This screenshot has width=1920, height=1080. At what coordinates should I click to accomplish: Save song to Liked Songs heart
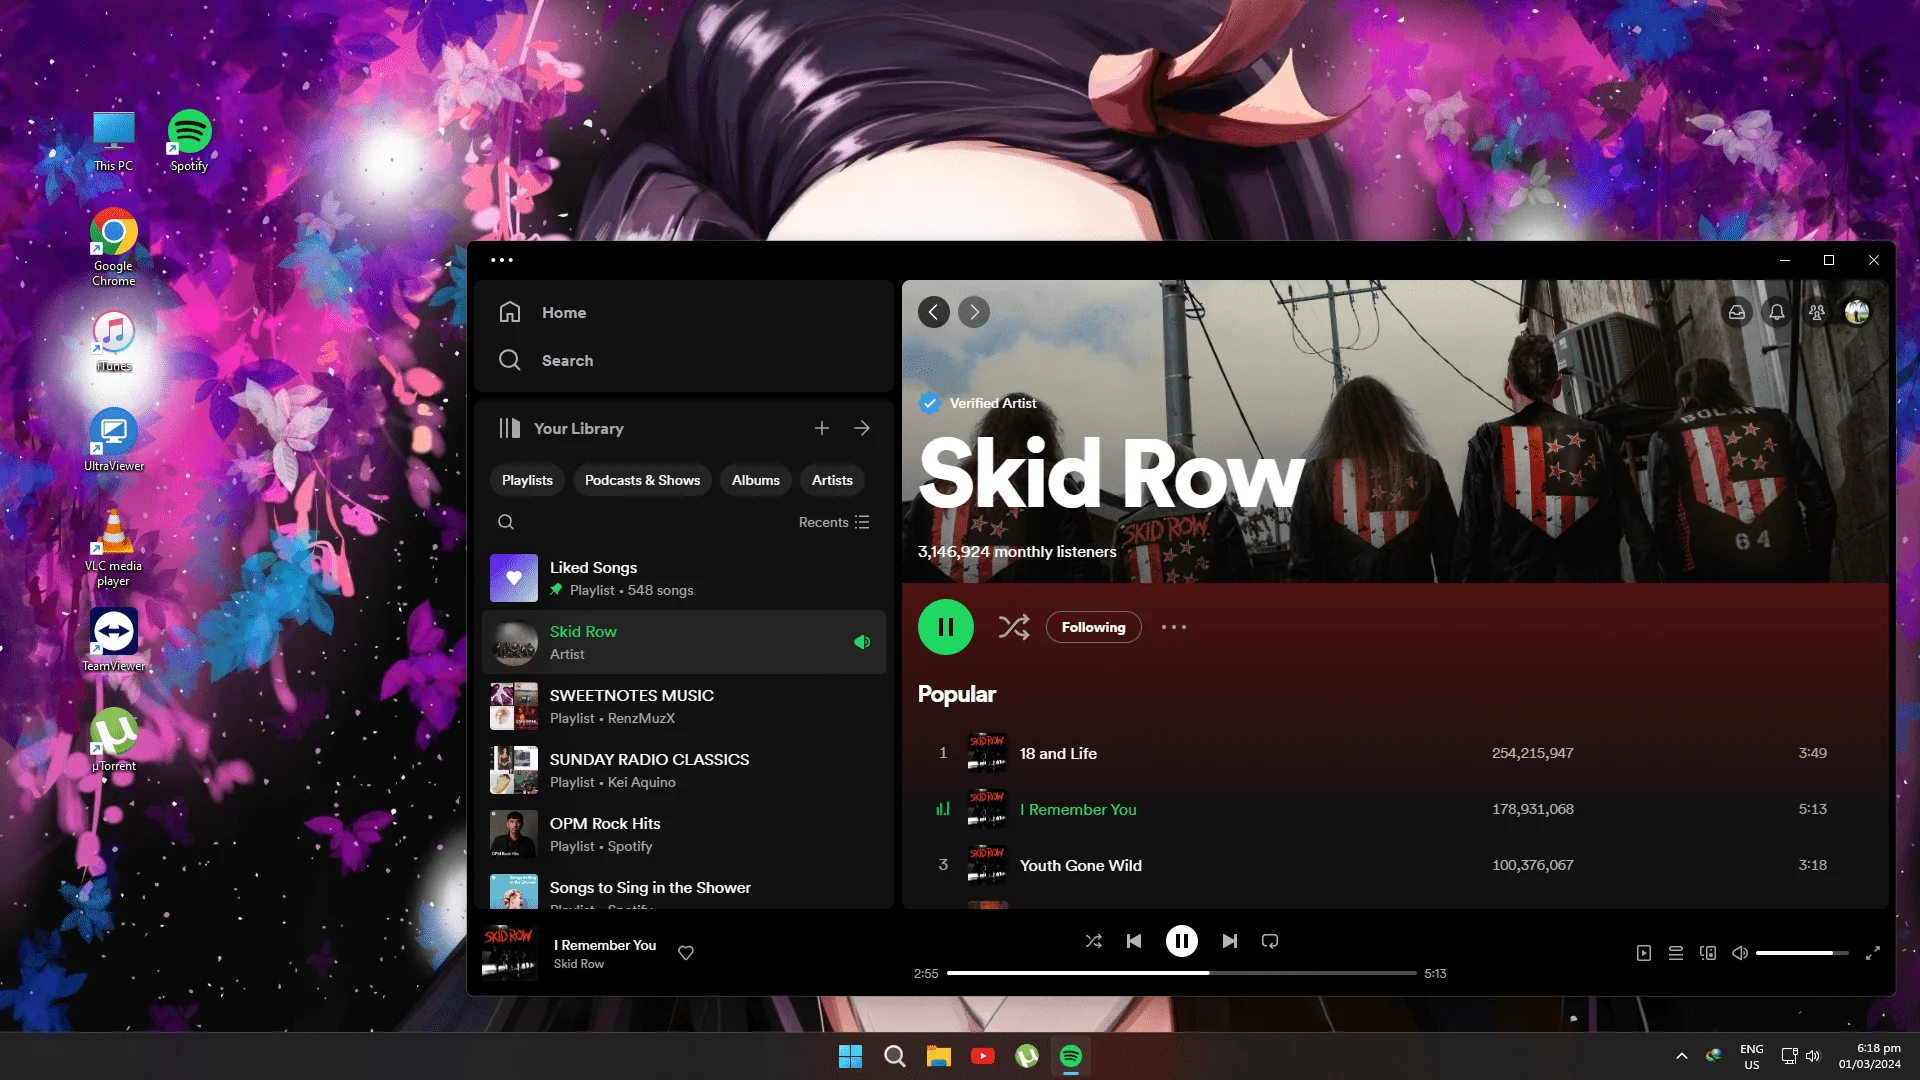coord(686,953)
